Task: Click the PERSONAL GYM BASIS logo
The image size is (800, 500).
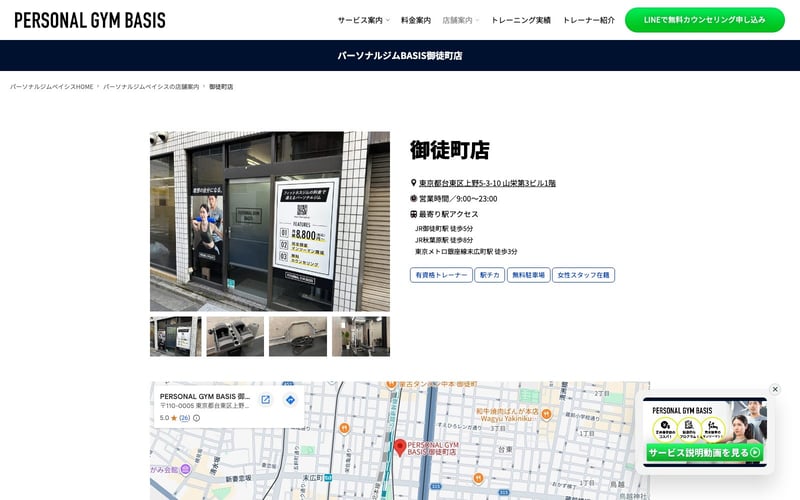Action: tap(90, 20)
